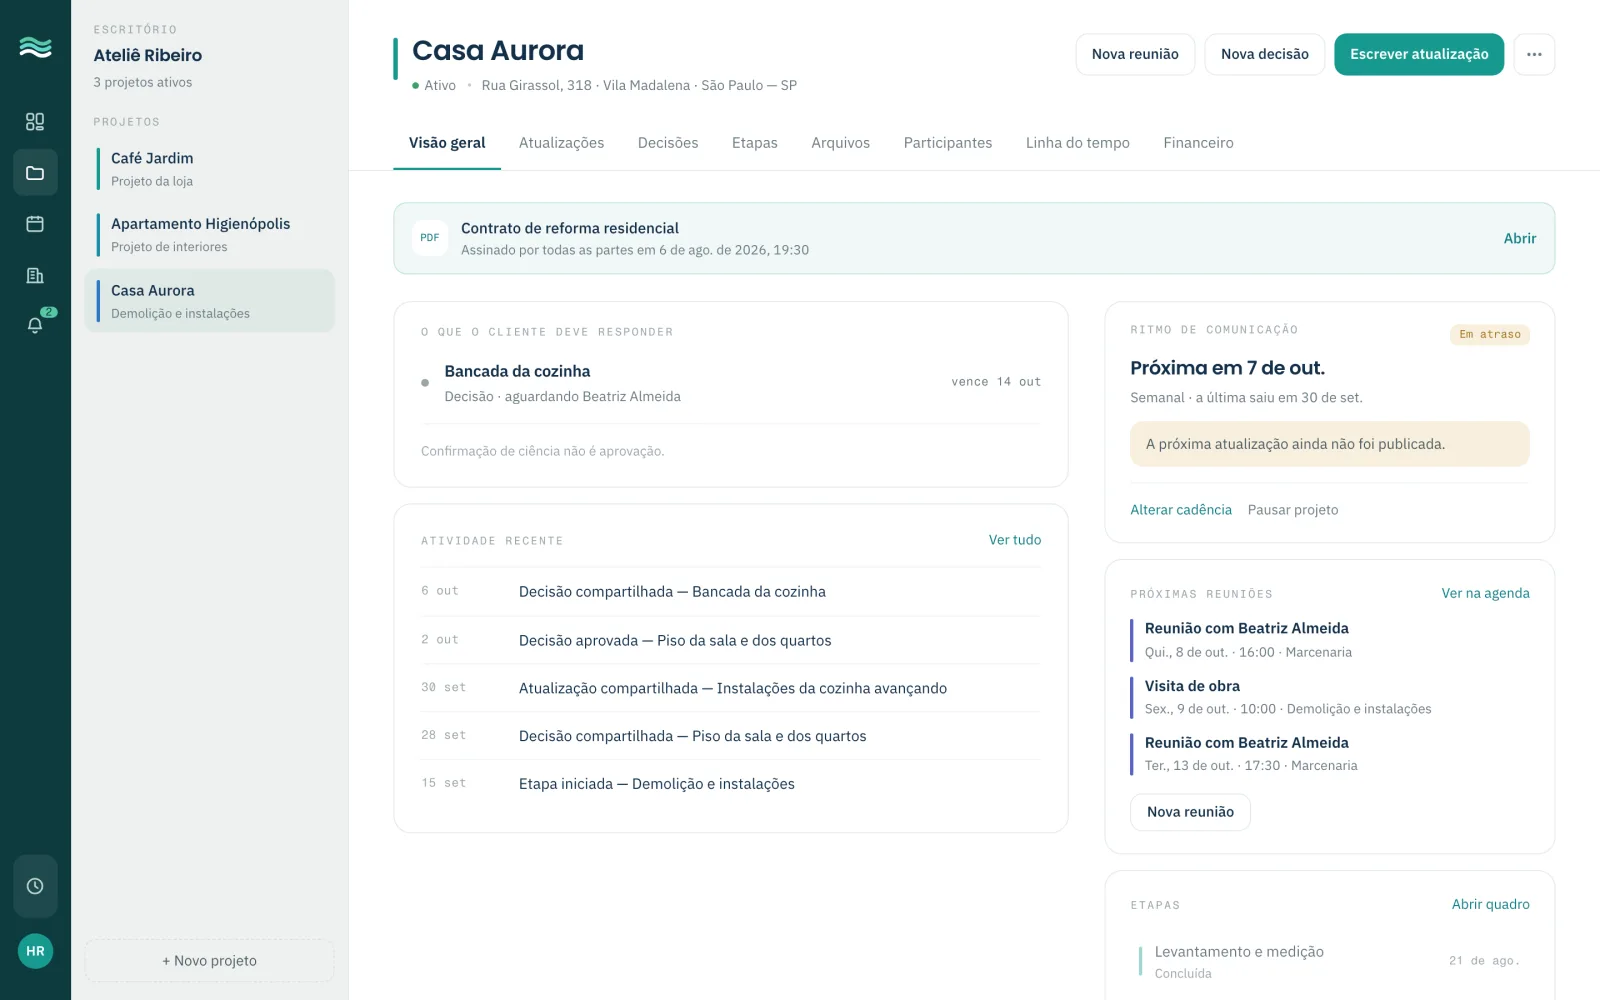Select the folder projects icon
Viewport: 1600px width, 1000px height.
point(35,173)
